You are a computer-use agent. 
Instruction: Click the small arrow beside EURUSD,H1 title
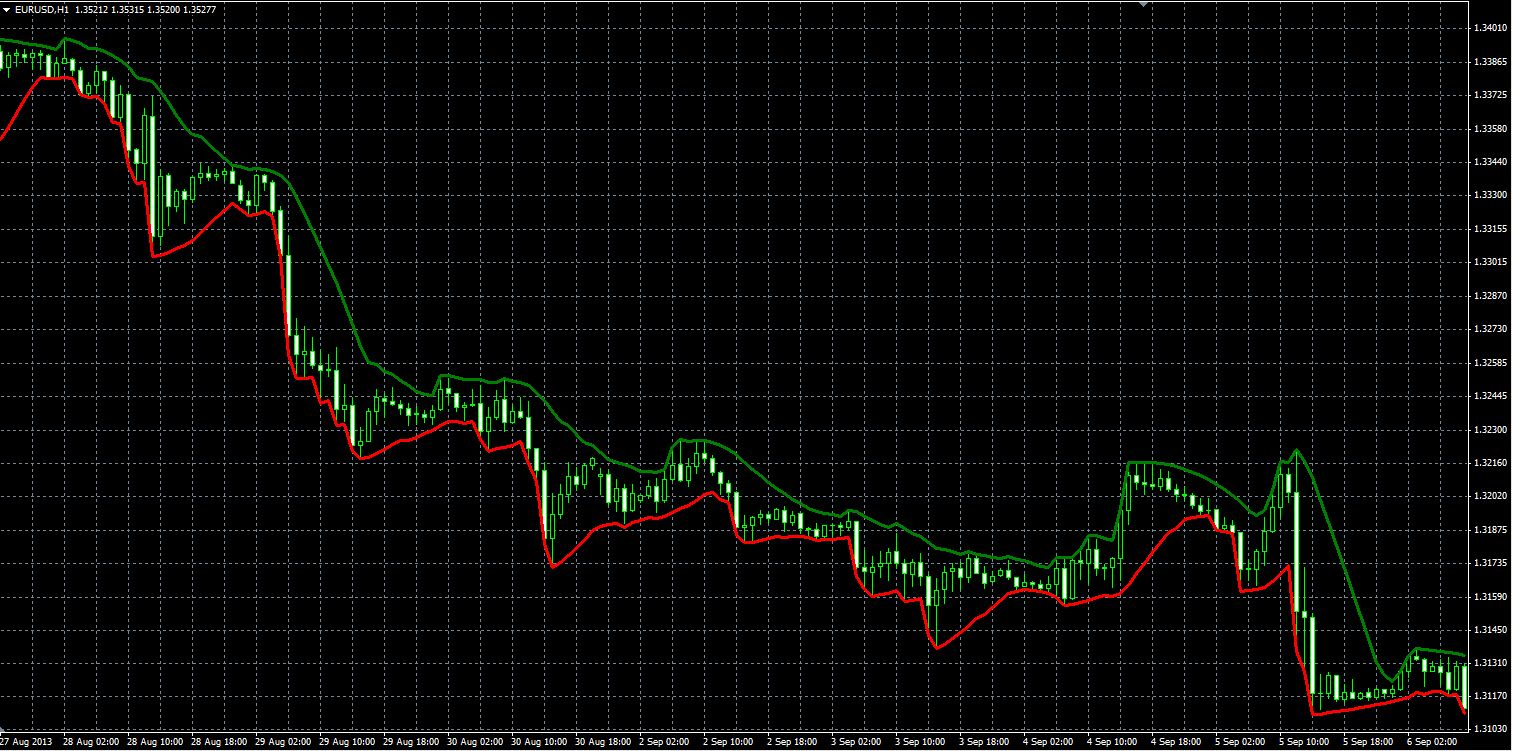(x=6, y=9)
